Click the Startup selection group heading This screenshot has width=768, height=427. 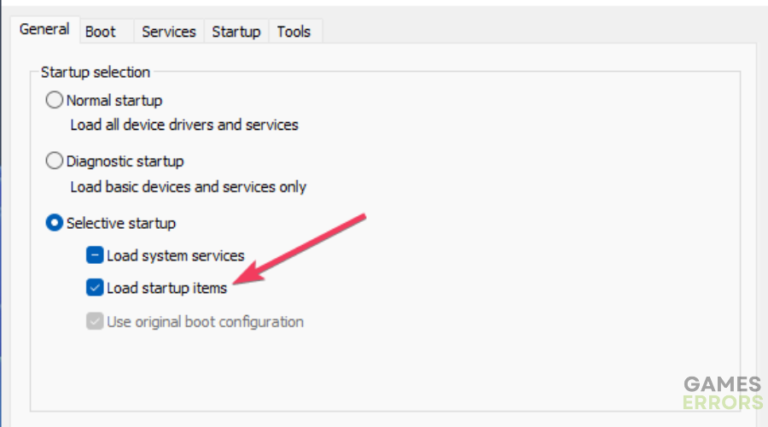(95, 72)
